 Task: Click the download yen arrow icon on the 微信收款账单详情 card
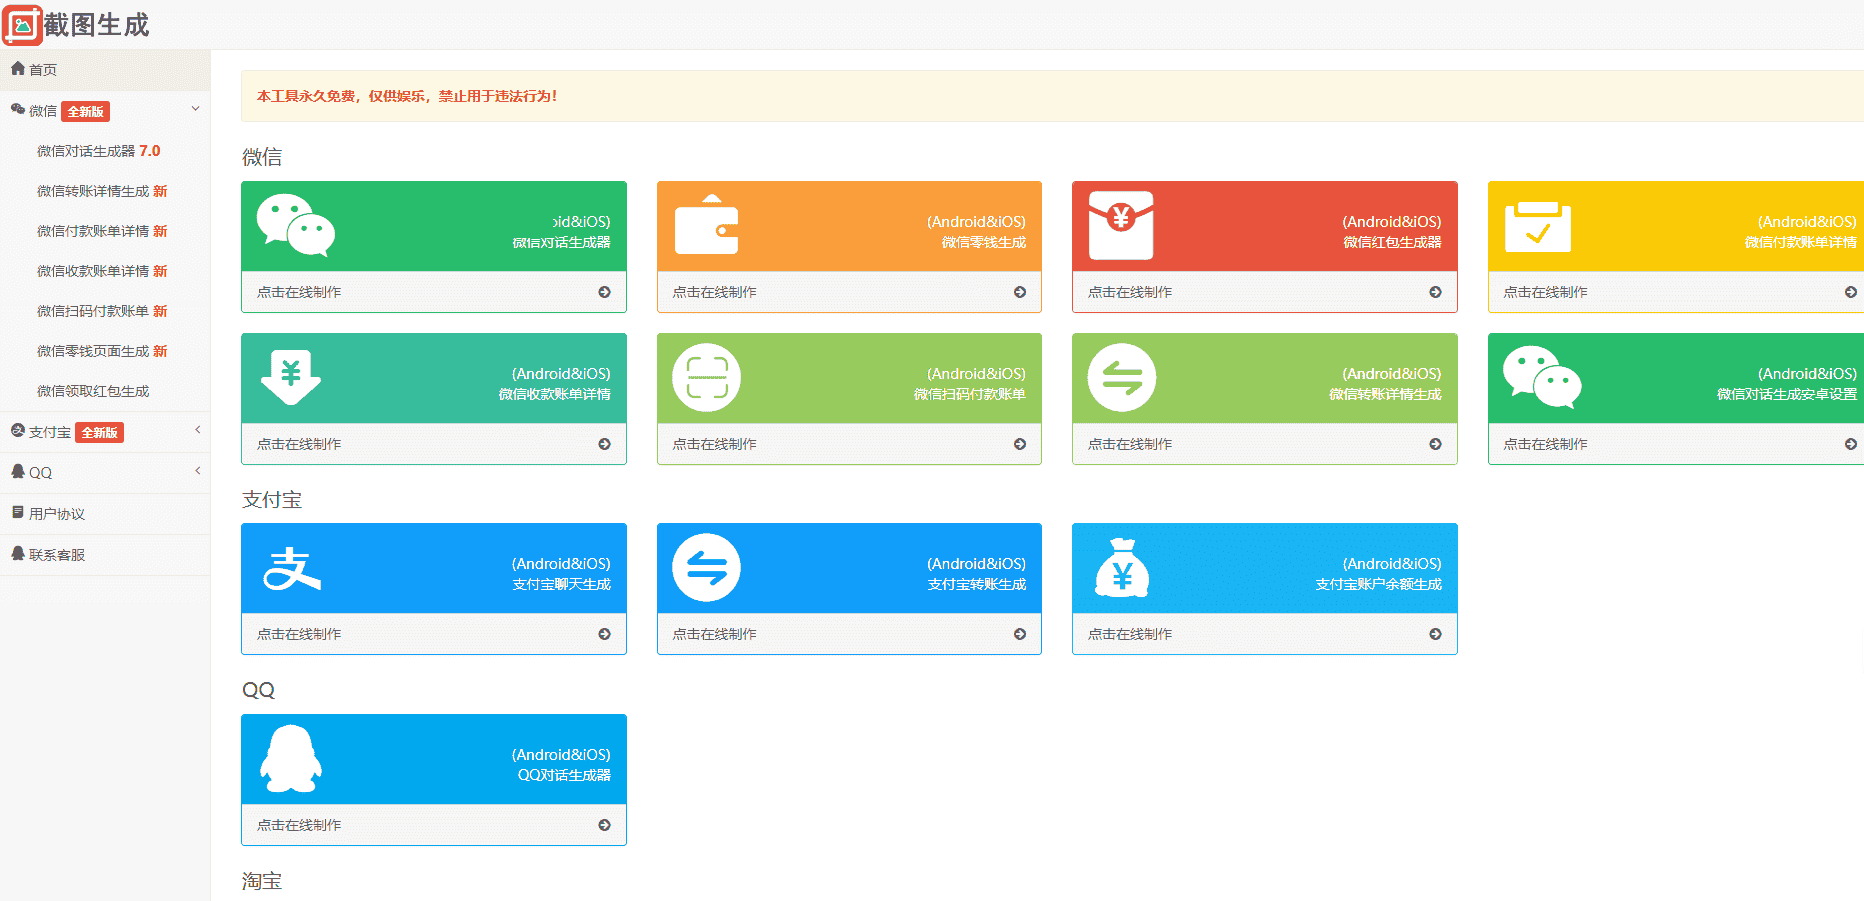click(x=291, y=377)
